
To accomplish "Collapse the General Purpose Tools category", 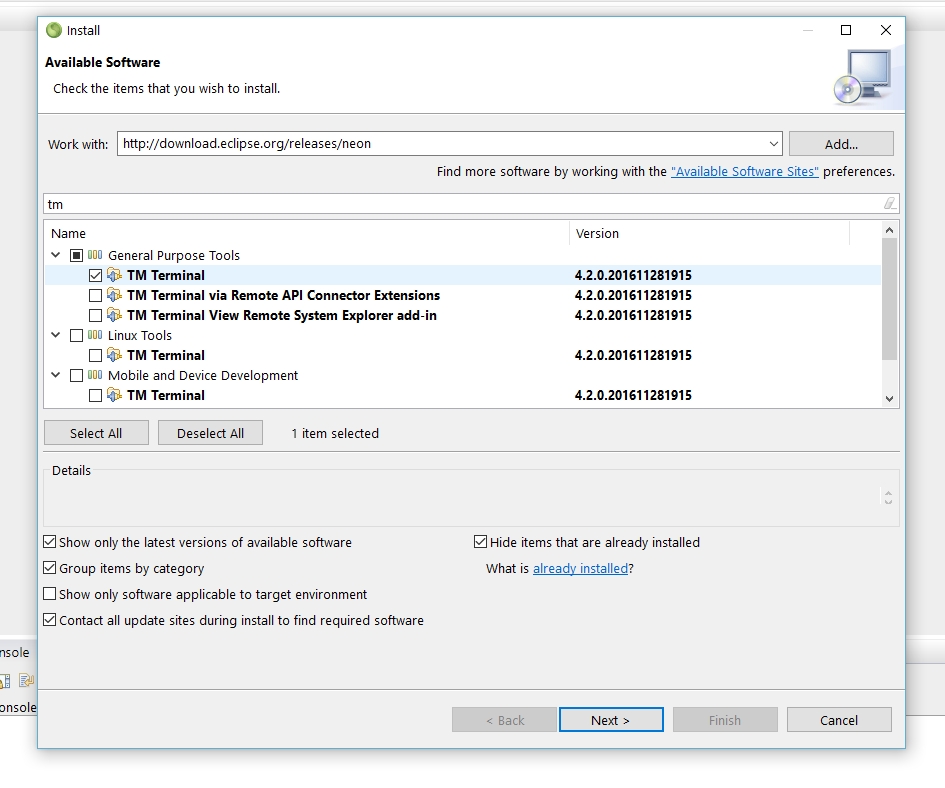I will click(56, 256).
